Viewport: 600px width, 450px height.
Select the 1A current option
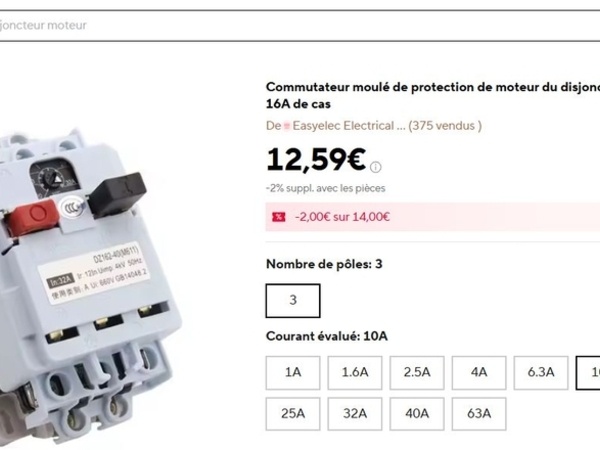[293, 372]
